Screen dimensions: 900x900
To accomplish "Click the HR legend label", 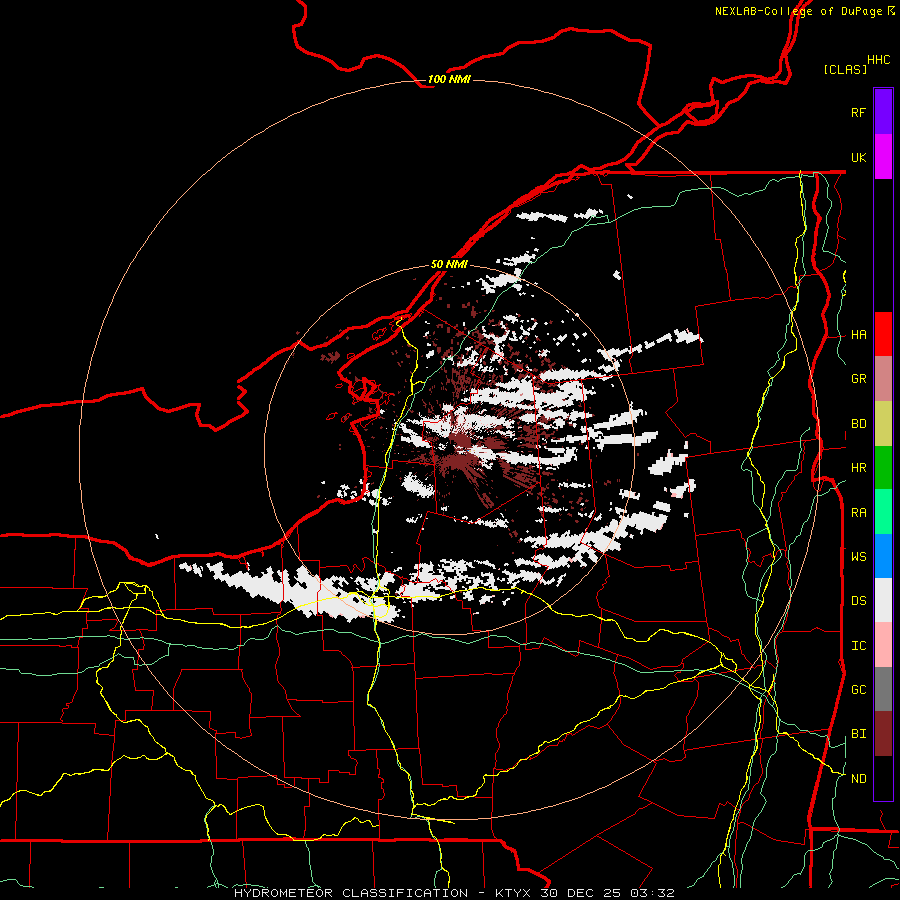I will tap(858, 468).
